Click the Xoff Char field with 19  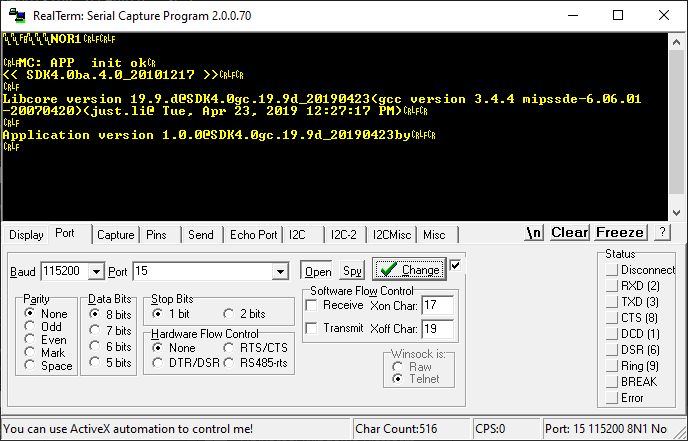click(437, 329)
